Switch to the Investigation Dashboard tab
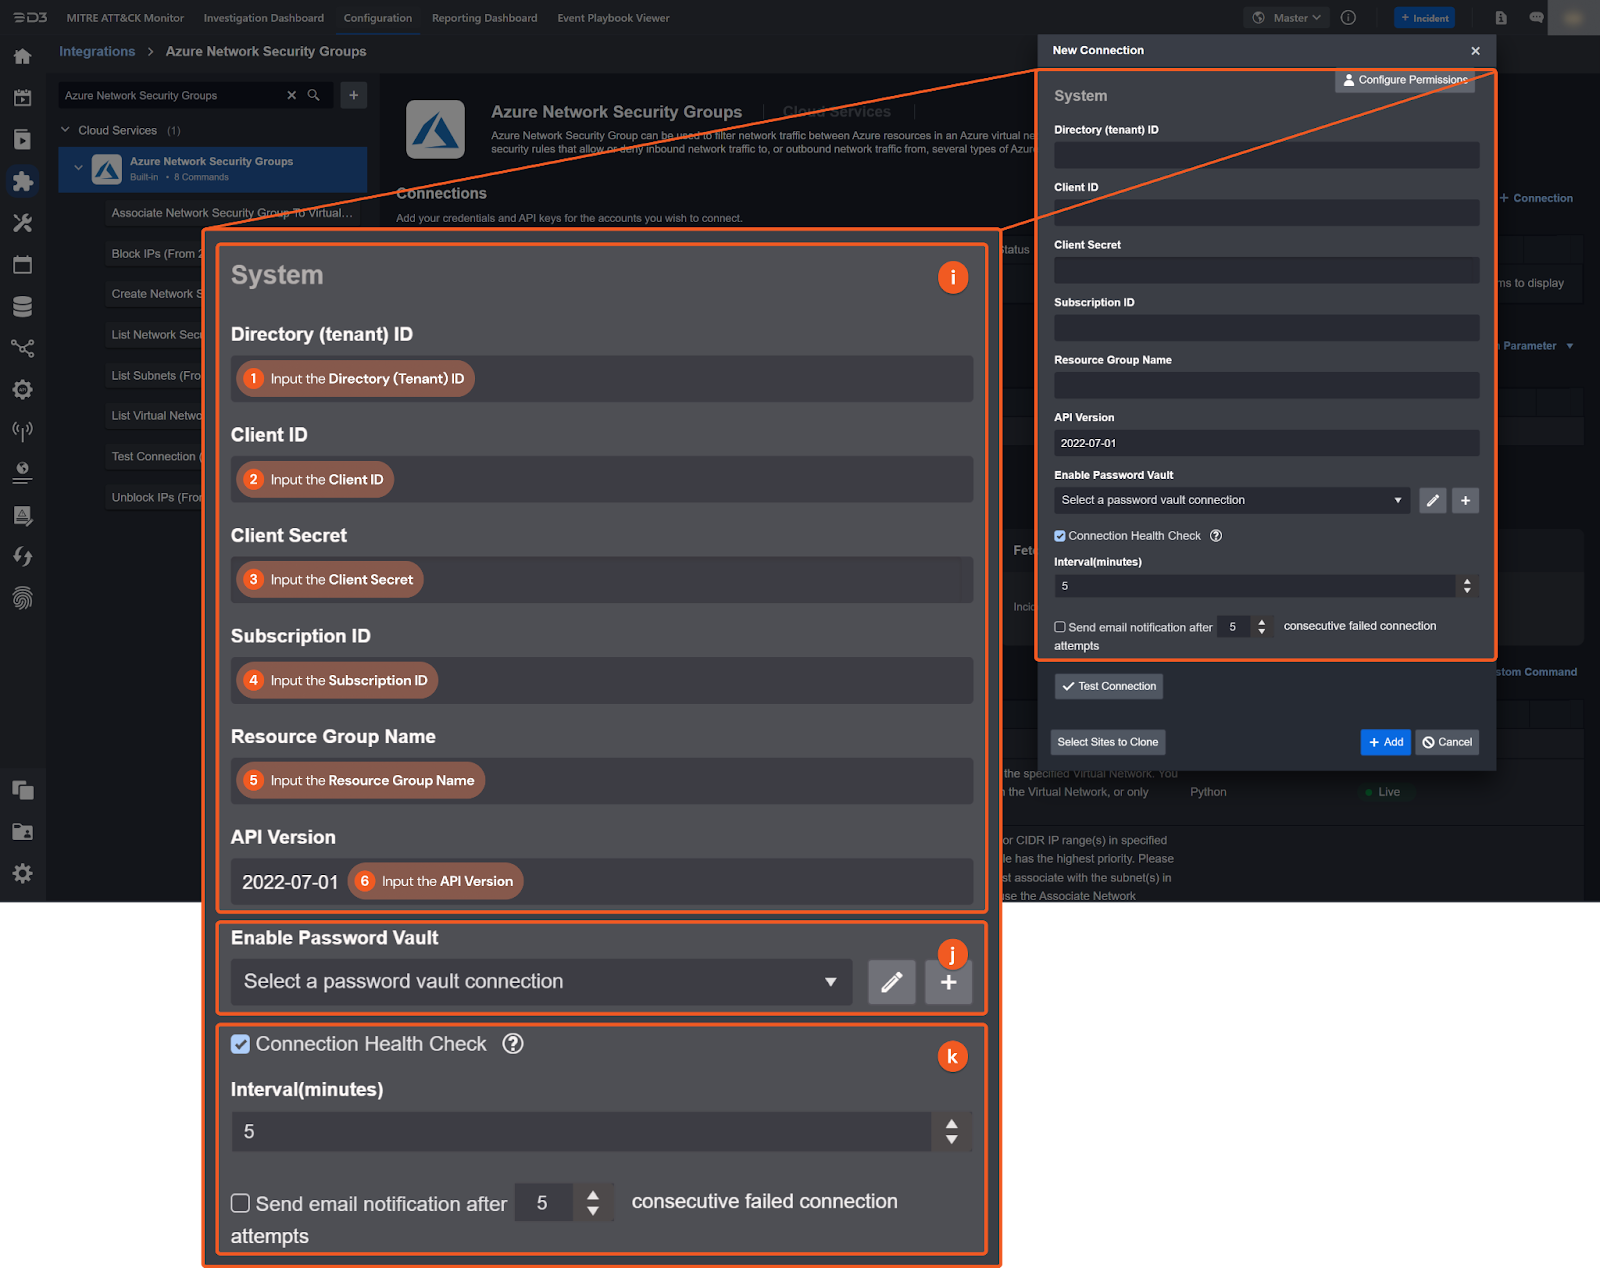The image size is (1600, 1268). (x=263, y=18)
